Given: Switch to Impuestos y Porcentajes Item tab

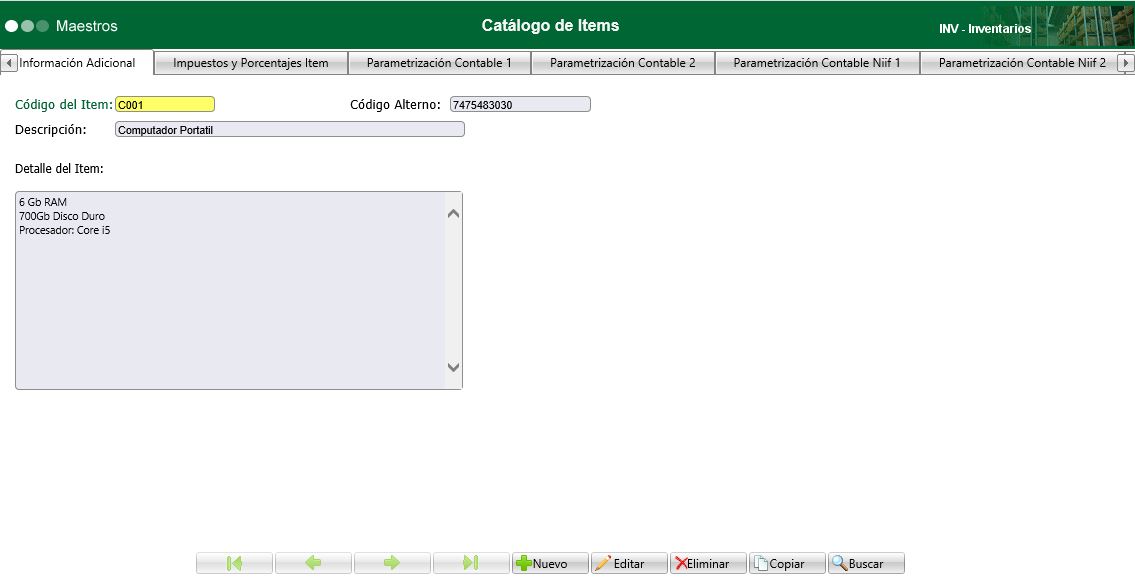Looking at the screenshot, I should pyautogui.click(x=251, y=63).
